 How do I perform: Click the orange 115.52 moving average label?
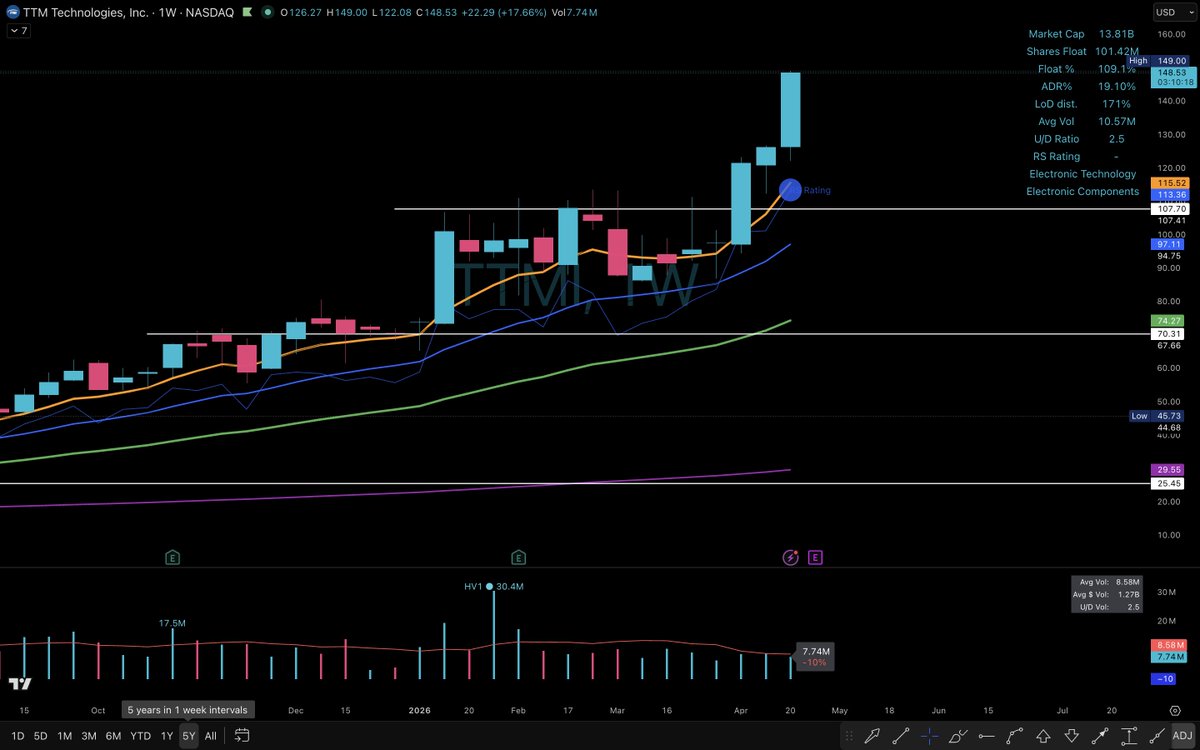point(1168,183)
